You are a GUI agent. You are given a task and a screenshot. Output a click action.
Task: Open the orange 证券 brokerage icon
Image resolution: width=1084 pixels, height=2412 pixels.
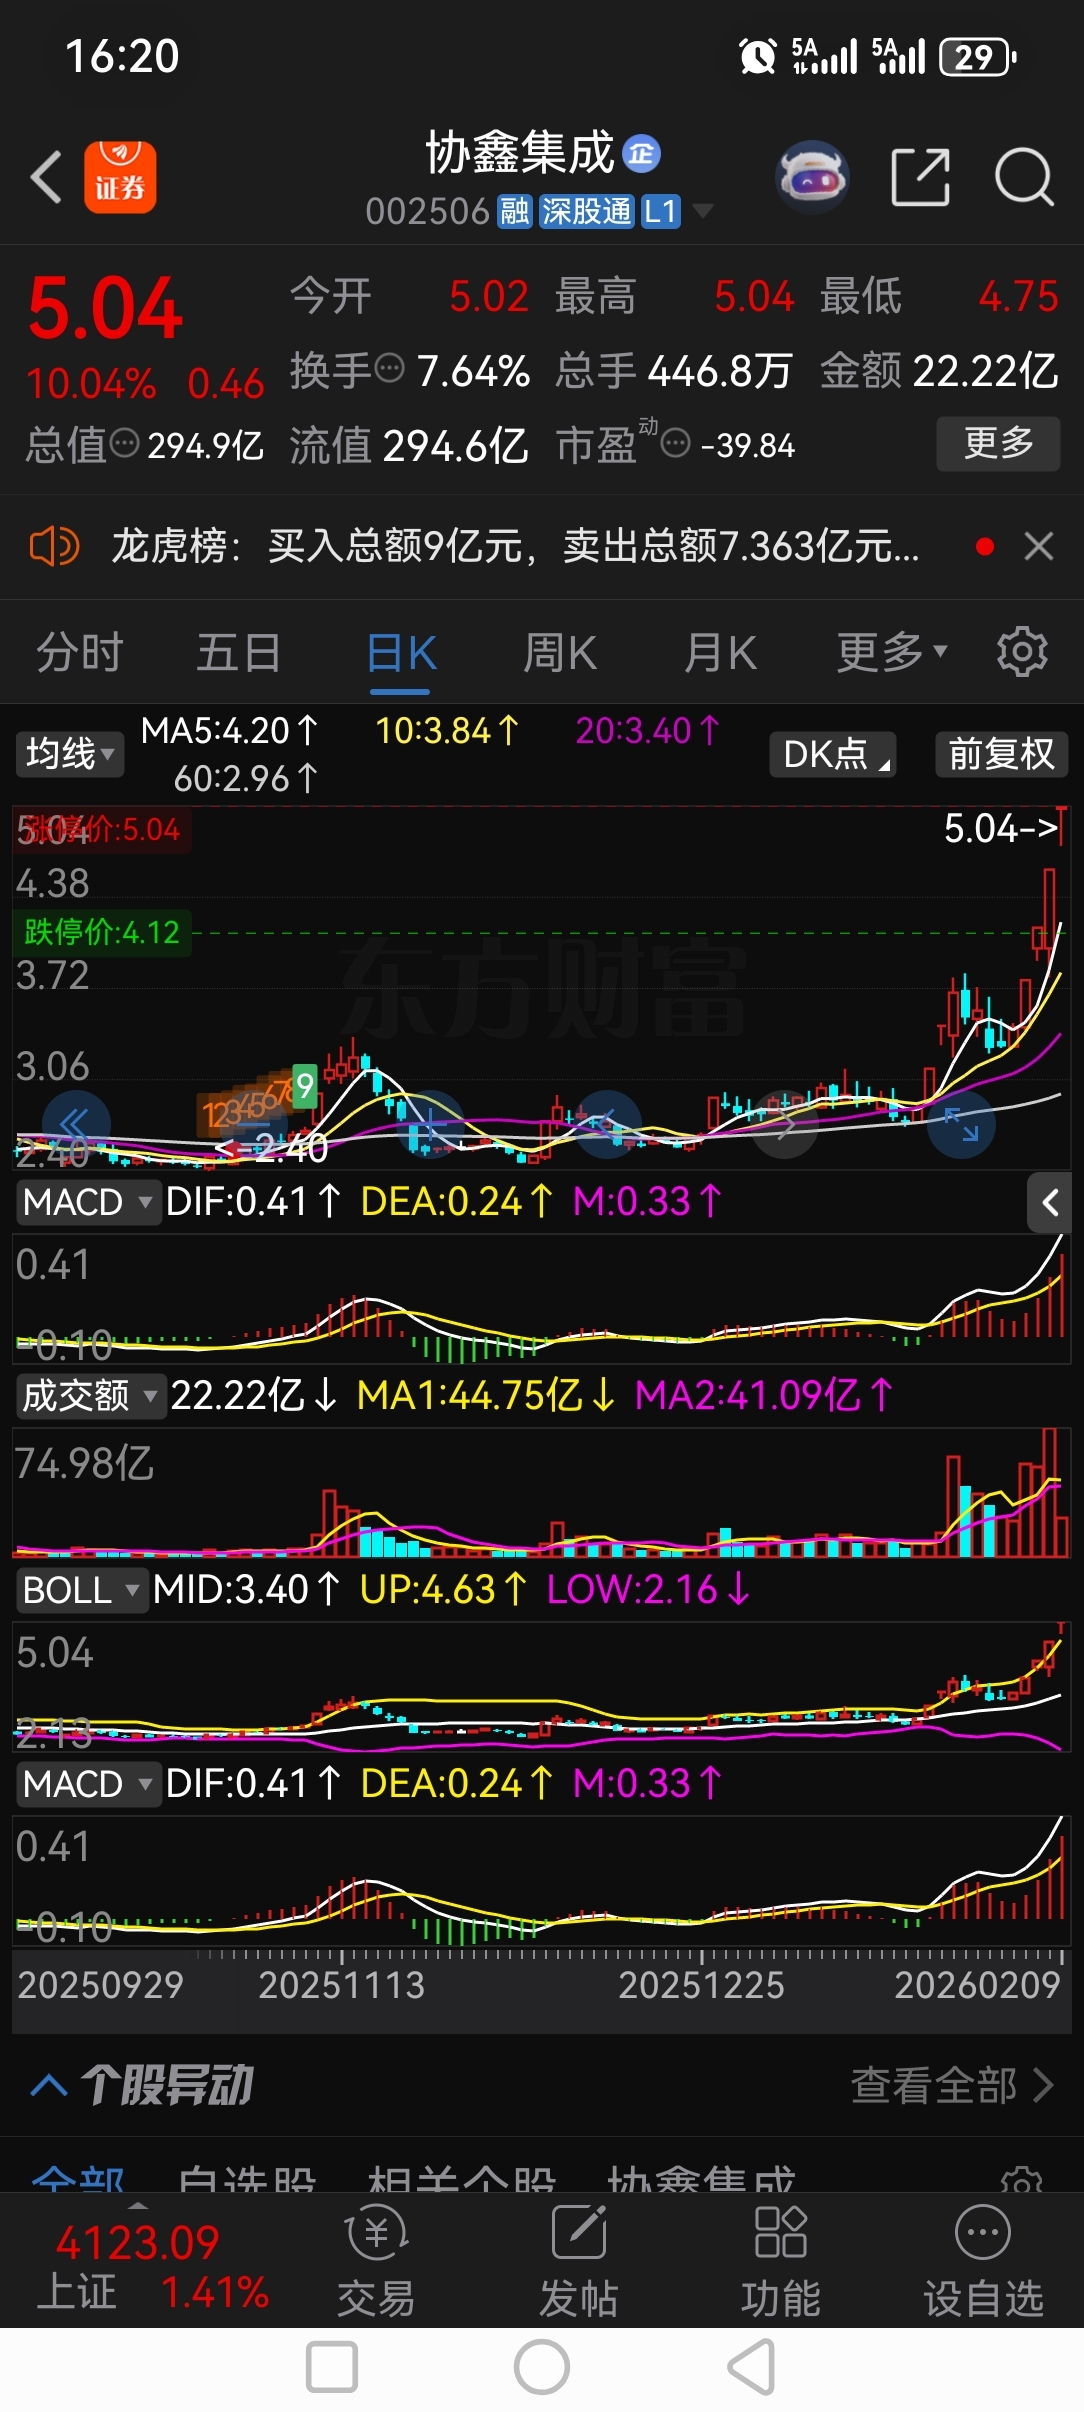click(x=120, y=177)
